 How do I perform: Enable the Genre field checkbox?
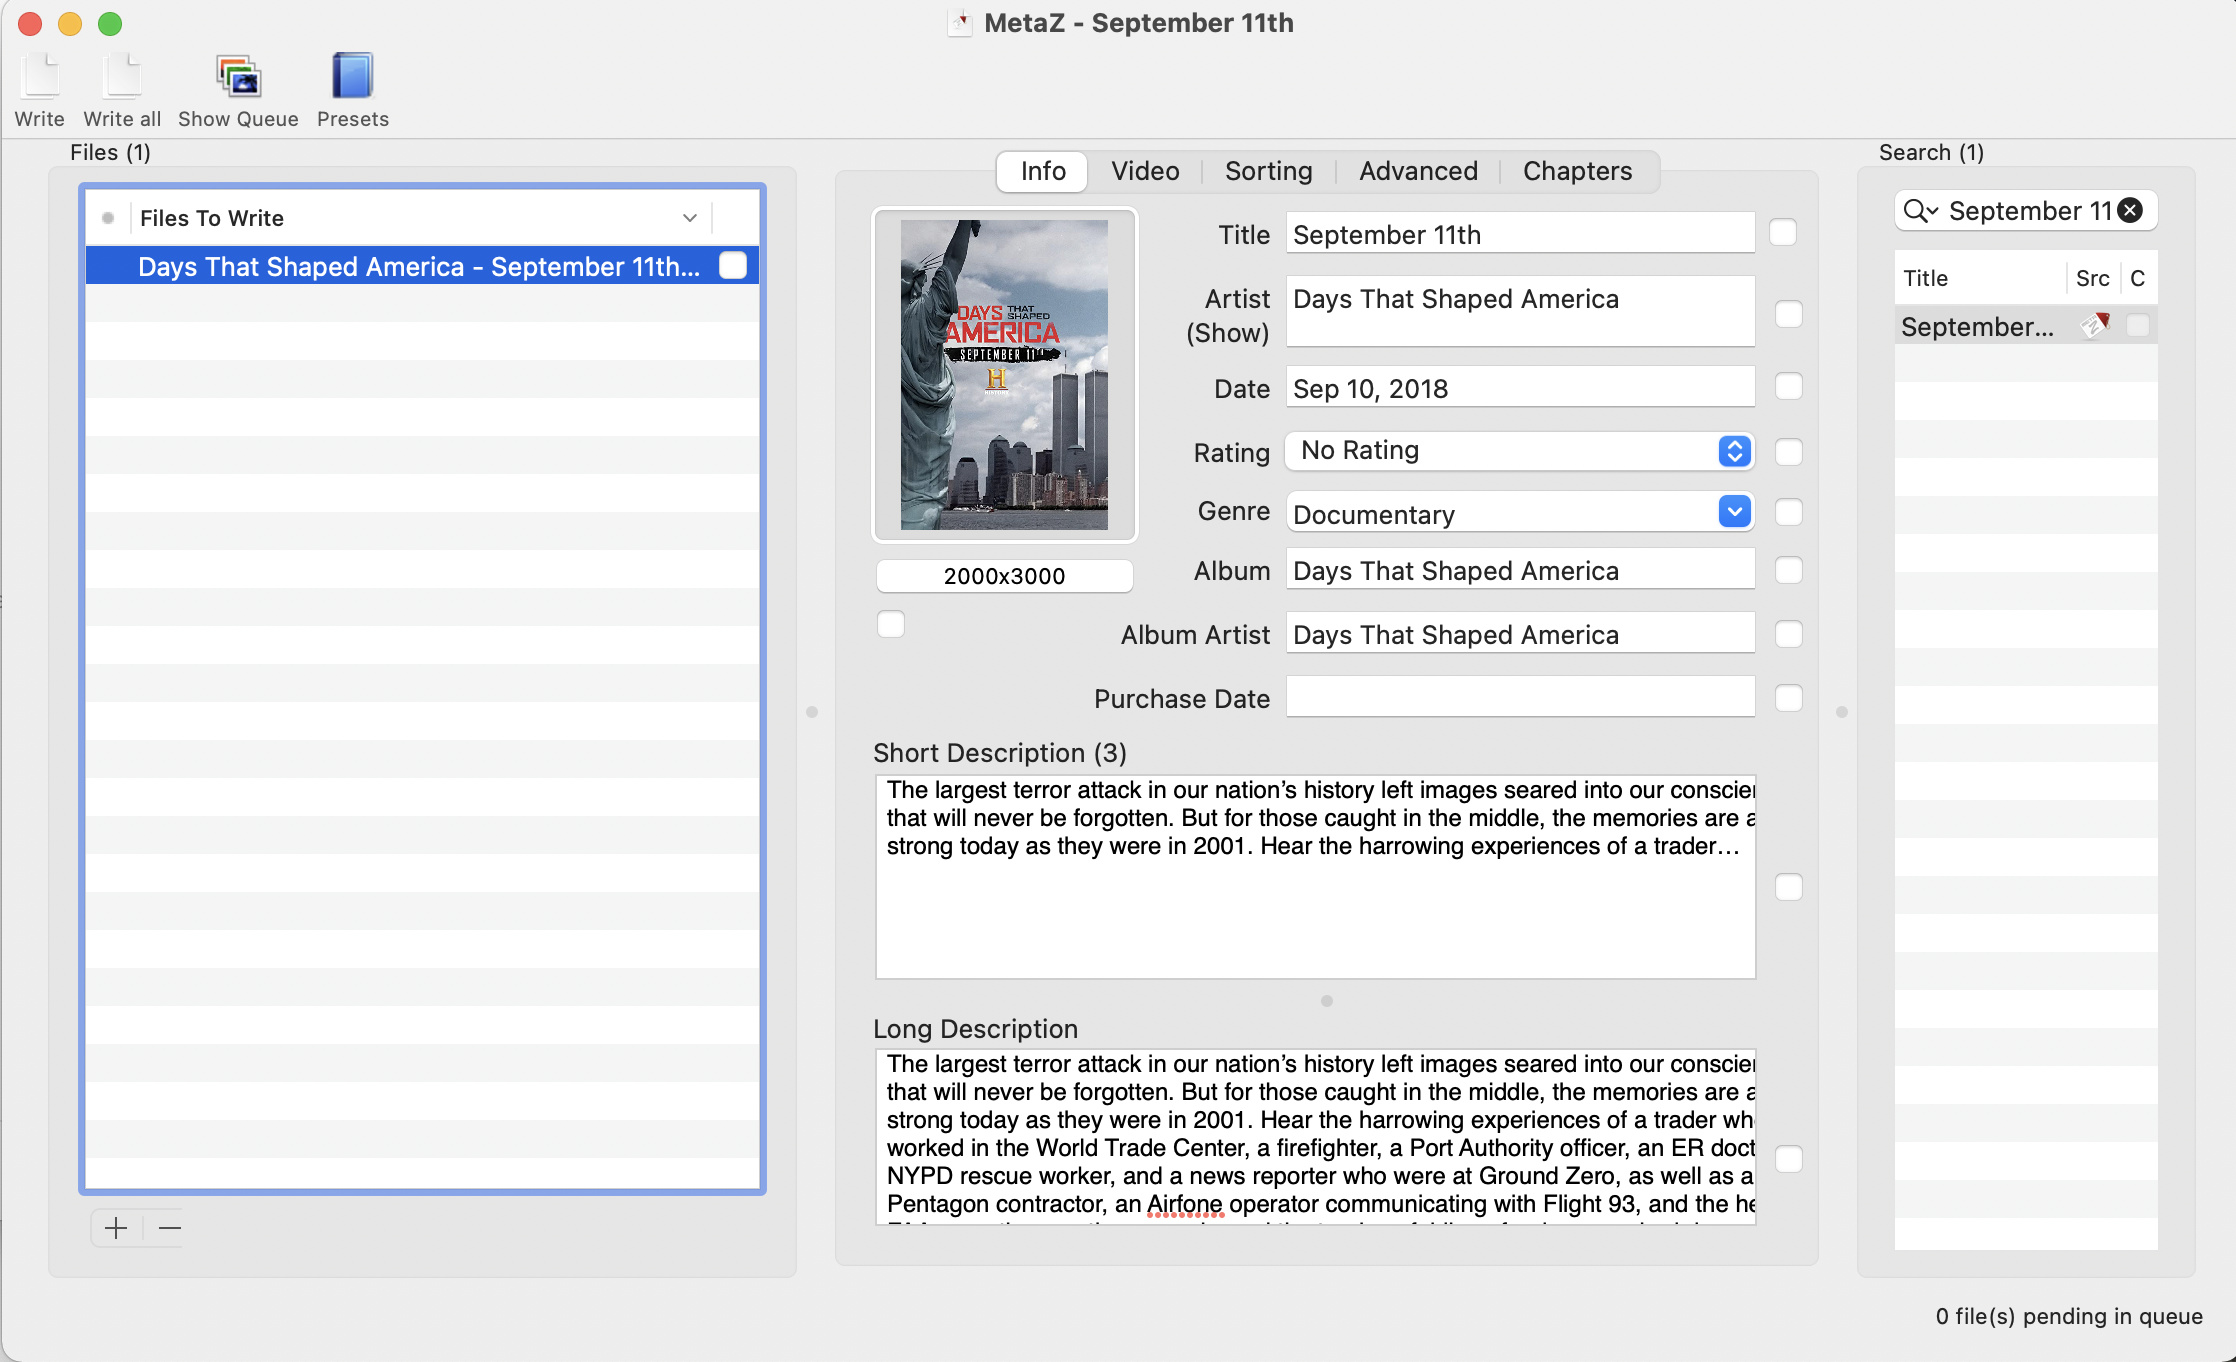[x=1788, y=513]
